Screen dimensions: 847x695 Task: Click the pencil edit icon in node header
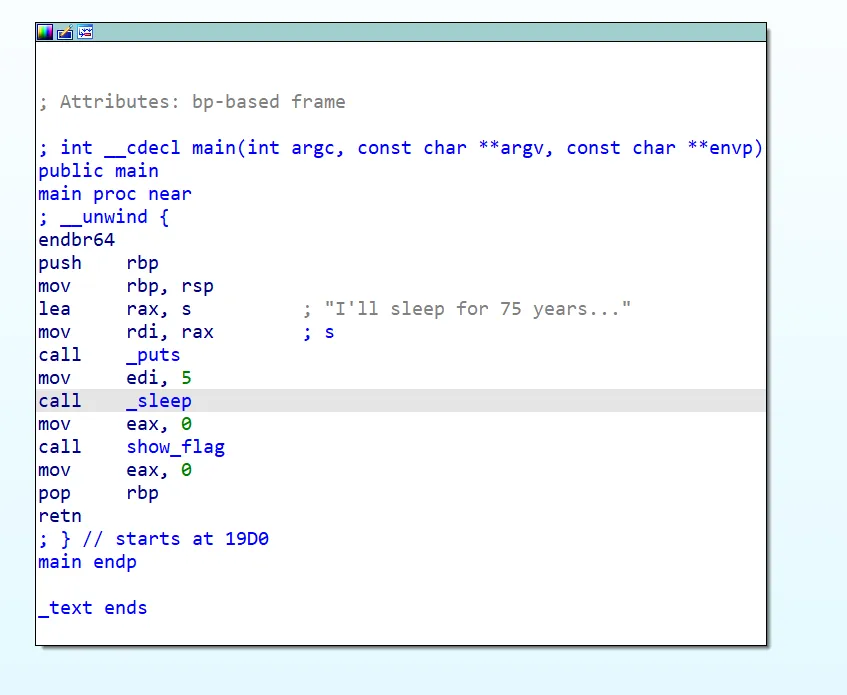65,32
